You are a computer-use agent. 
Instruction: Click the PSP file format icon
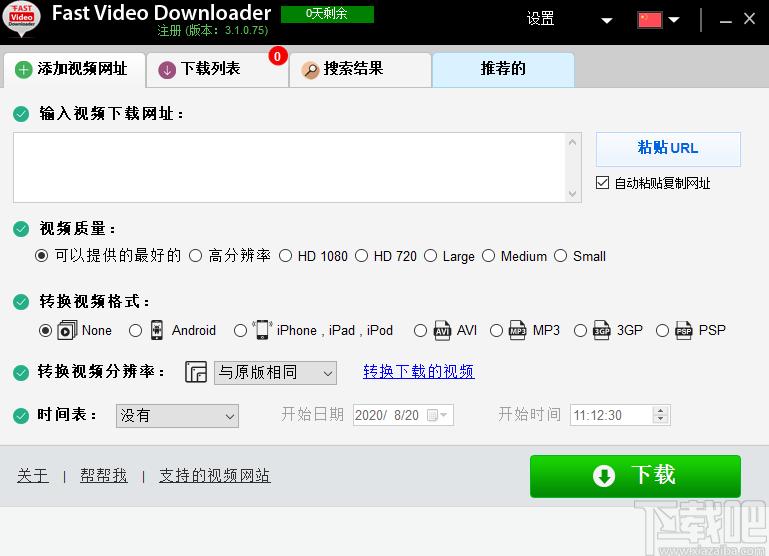[x=684, y=330]
